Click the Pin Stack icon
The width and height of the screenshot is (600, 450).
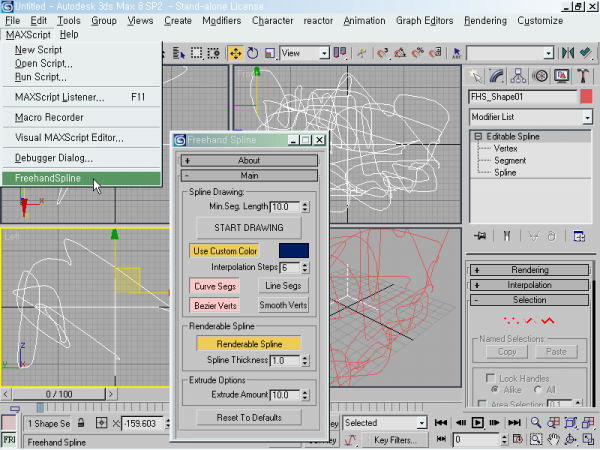480,236
